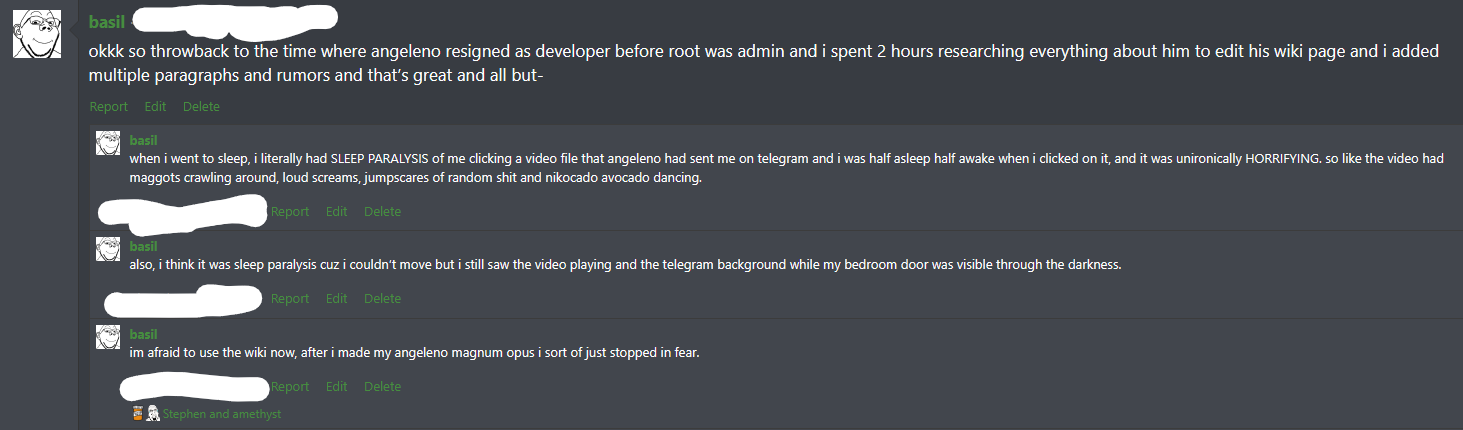Report the main post about angeleno

pyautogui.click(x=108, y=107)
